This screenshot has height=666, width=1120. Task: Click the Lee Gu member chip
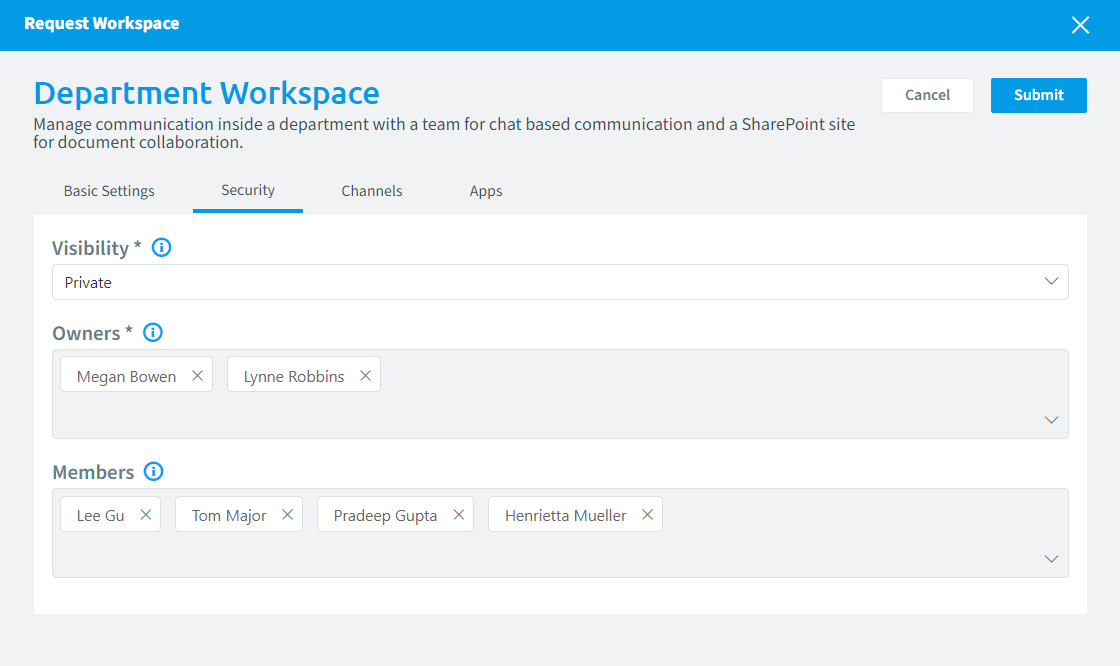(x=111, y=515)
